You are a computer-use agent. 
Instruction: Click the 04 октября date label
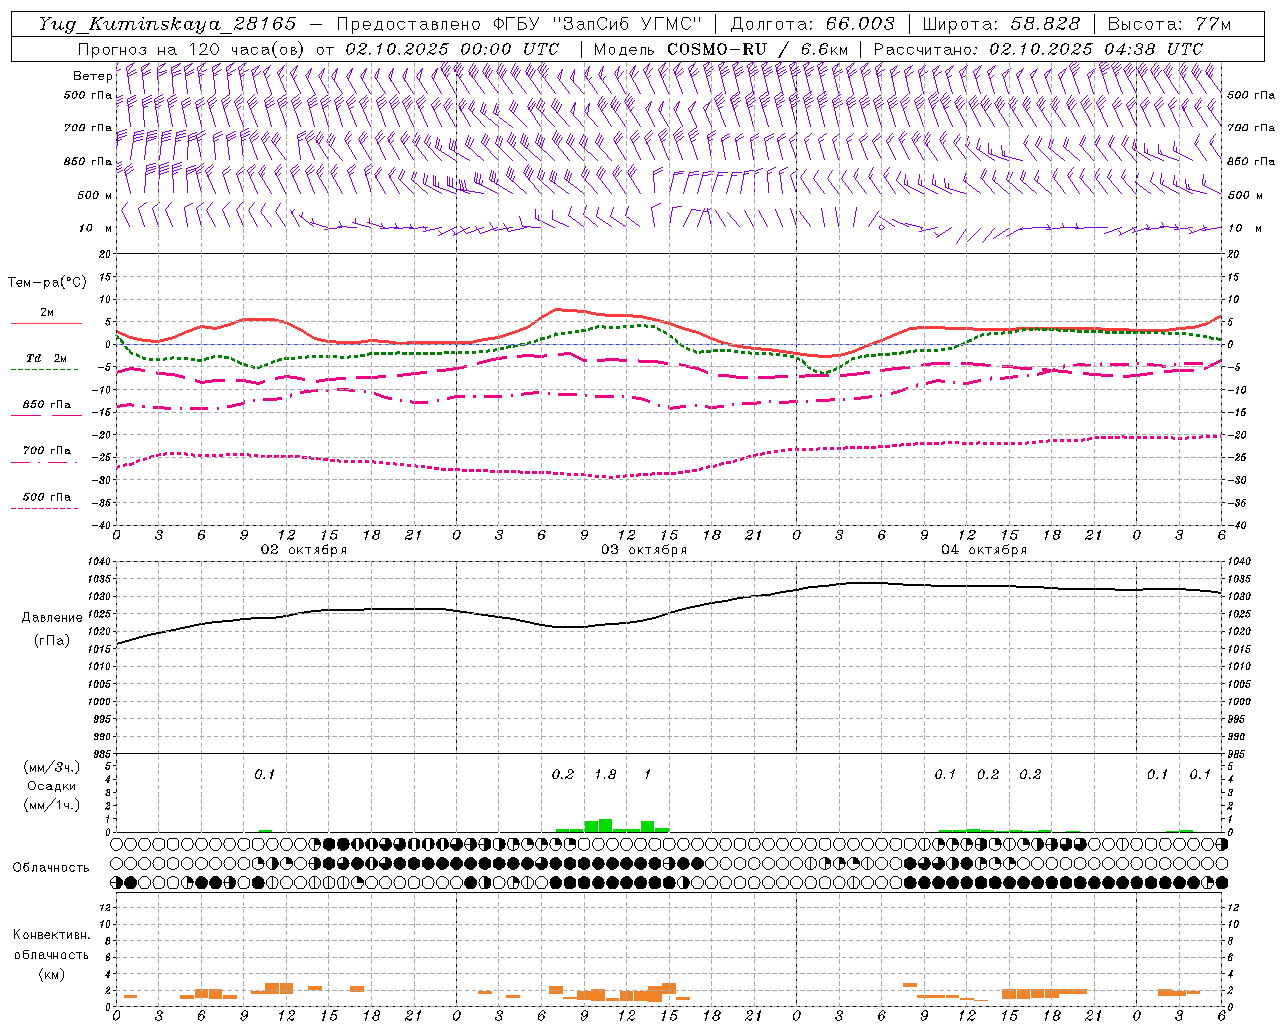point(984,550)
